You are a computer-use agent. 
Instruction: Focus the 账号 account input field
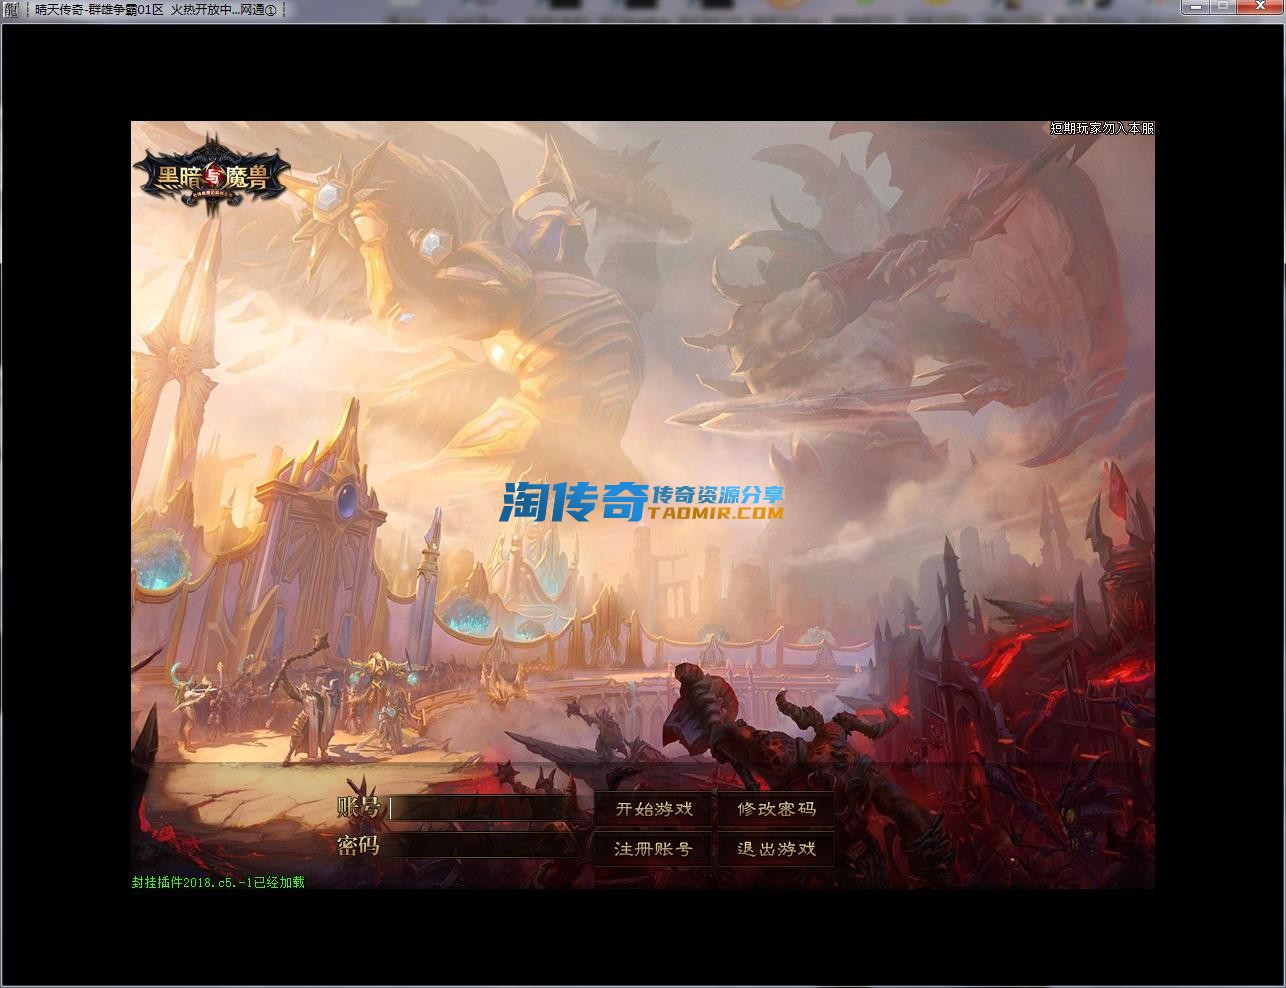(x=485, y=808)
